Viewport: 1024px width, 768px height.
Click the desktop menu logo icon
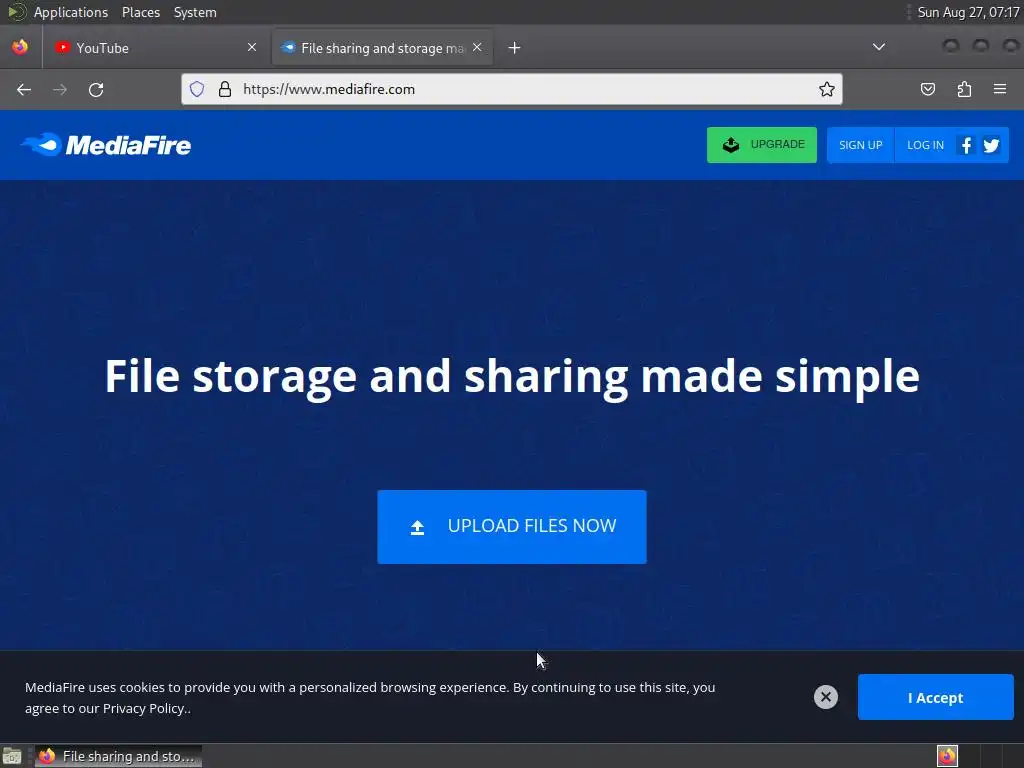pyautogui.click(x=16, y=12)
